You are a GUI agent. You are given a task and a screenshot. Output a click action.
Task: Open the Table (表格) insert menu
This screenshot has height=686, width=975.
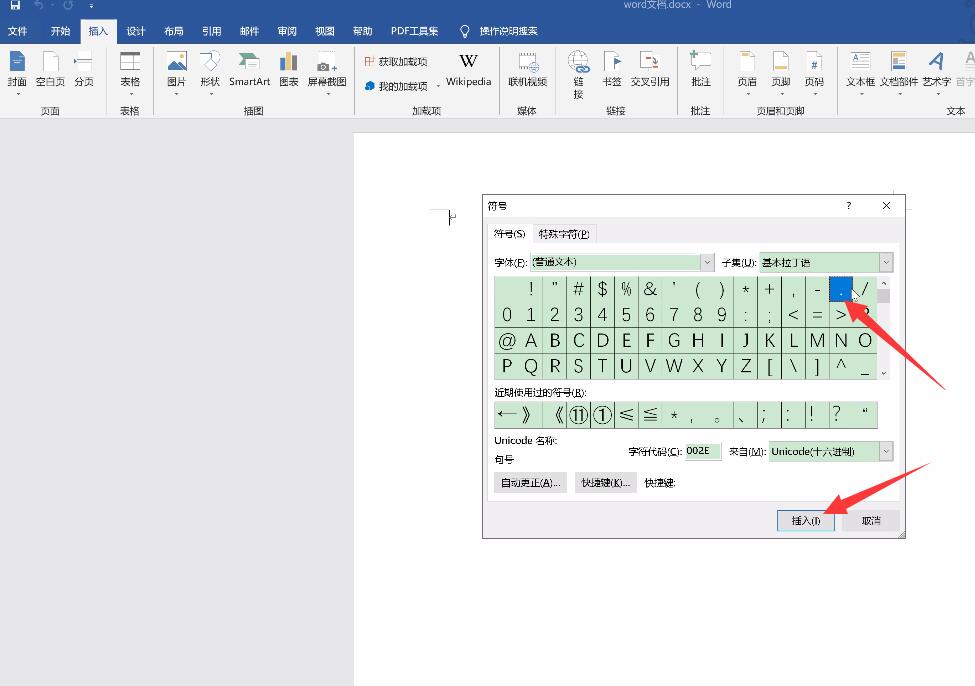pyautogui.click(x=130, y=73)
